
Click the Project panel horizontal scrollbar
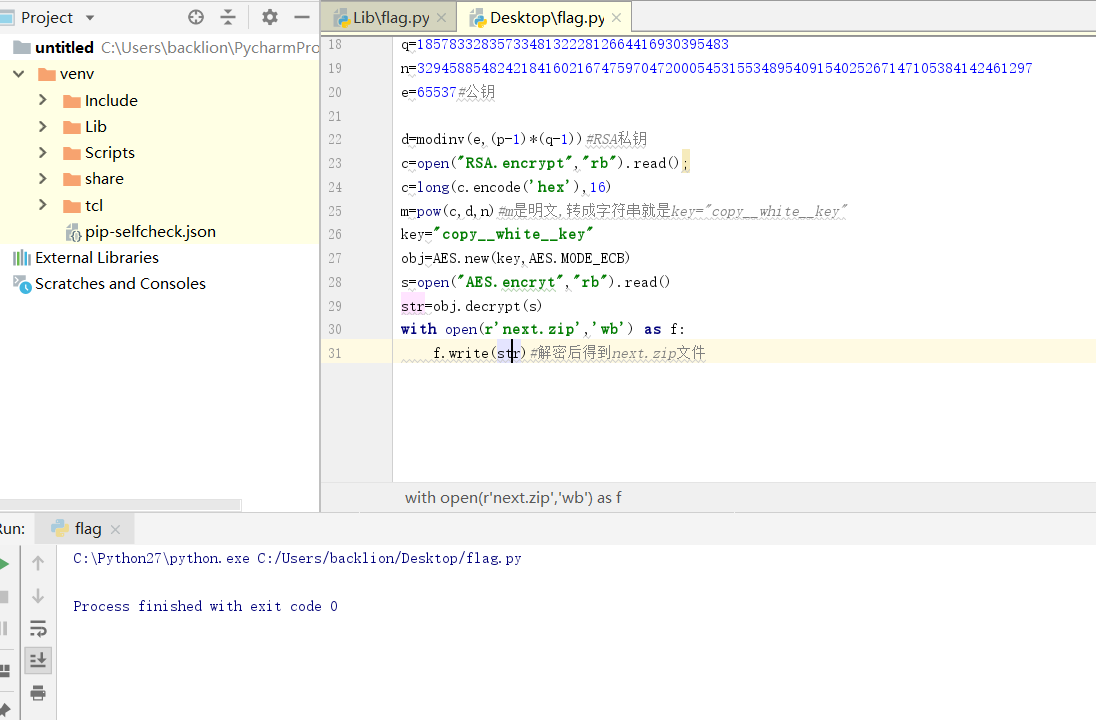click(x=120, y=505)
